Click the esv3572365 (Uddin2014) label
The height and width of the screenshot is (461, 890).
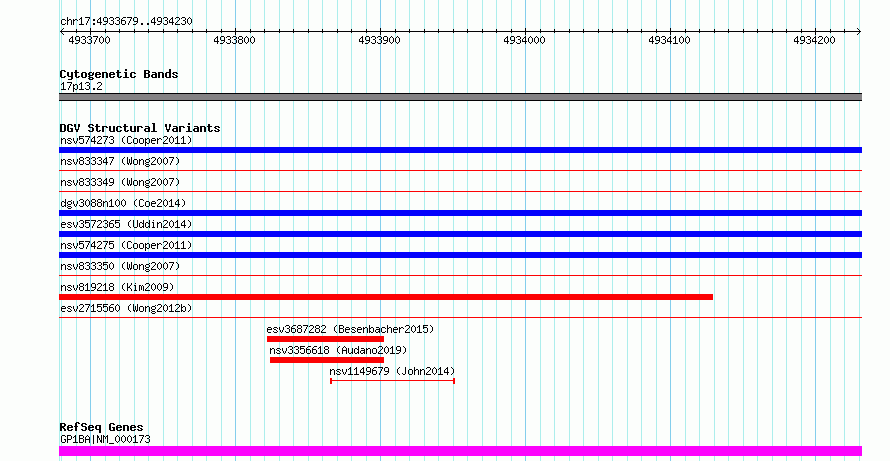click(x=126, y=224)
